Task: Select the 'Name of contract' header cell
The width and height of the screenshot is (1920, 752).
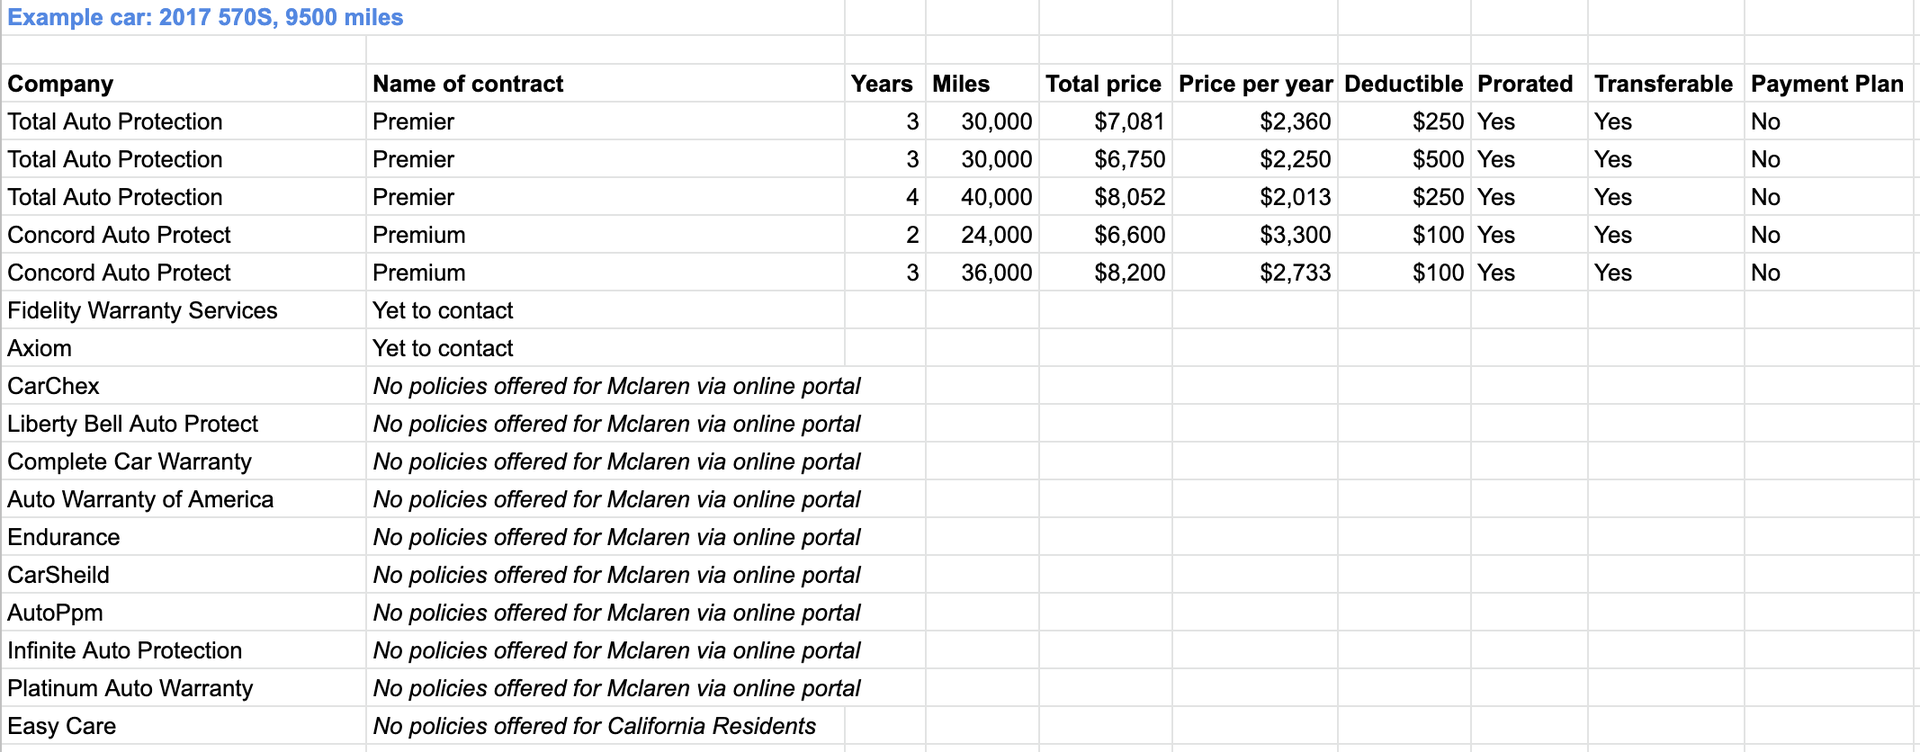Action: tap(605, 84)
